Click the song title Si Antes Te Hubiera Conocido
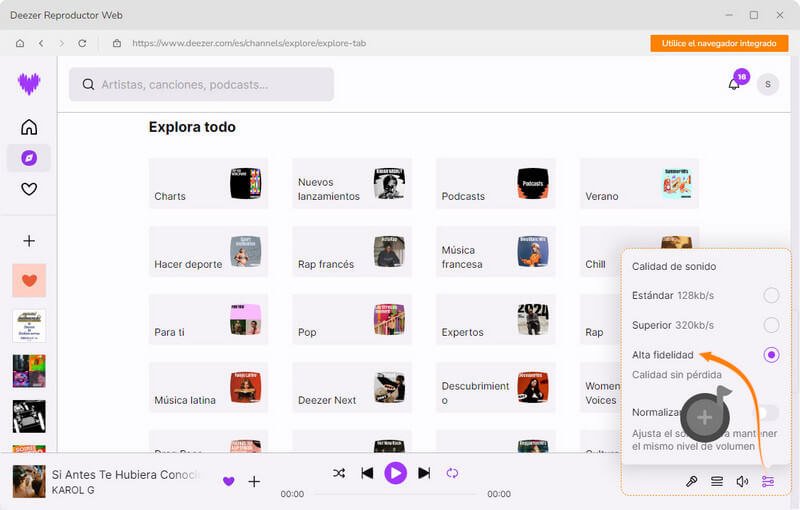The width and height of the screenshot is (800, 510). point(125,475)
